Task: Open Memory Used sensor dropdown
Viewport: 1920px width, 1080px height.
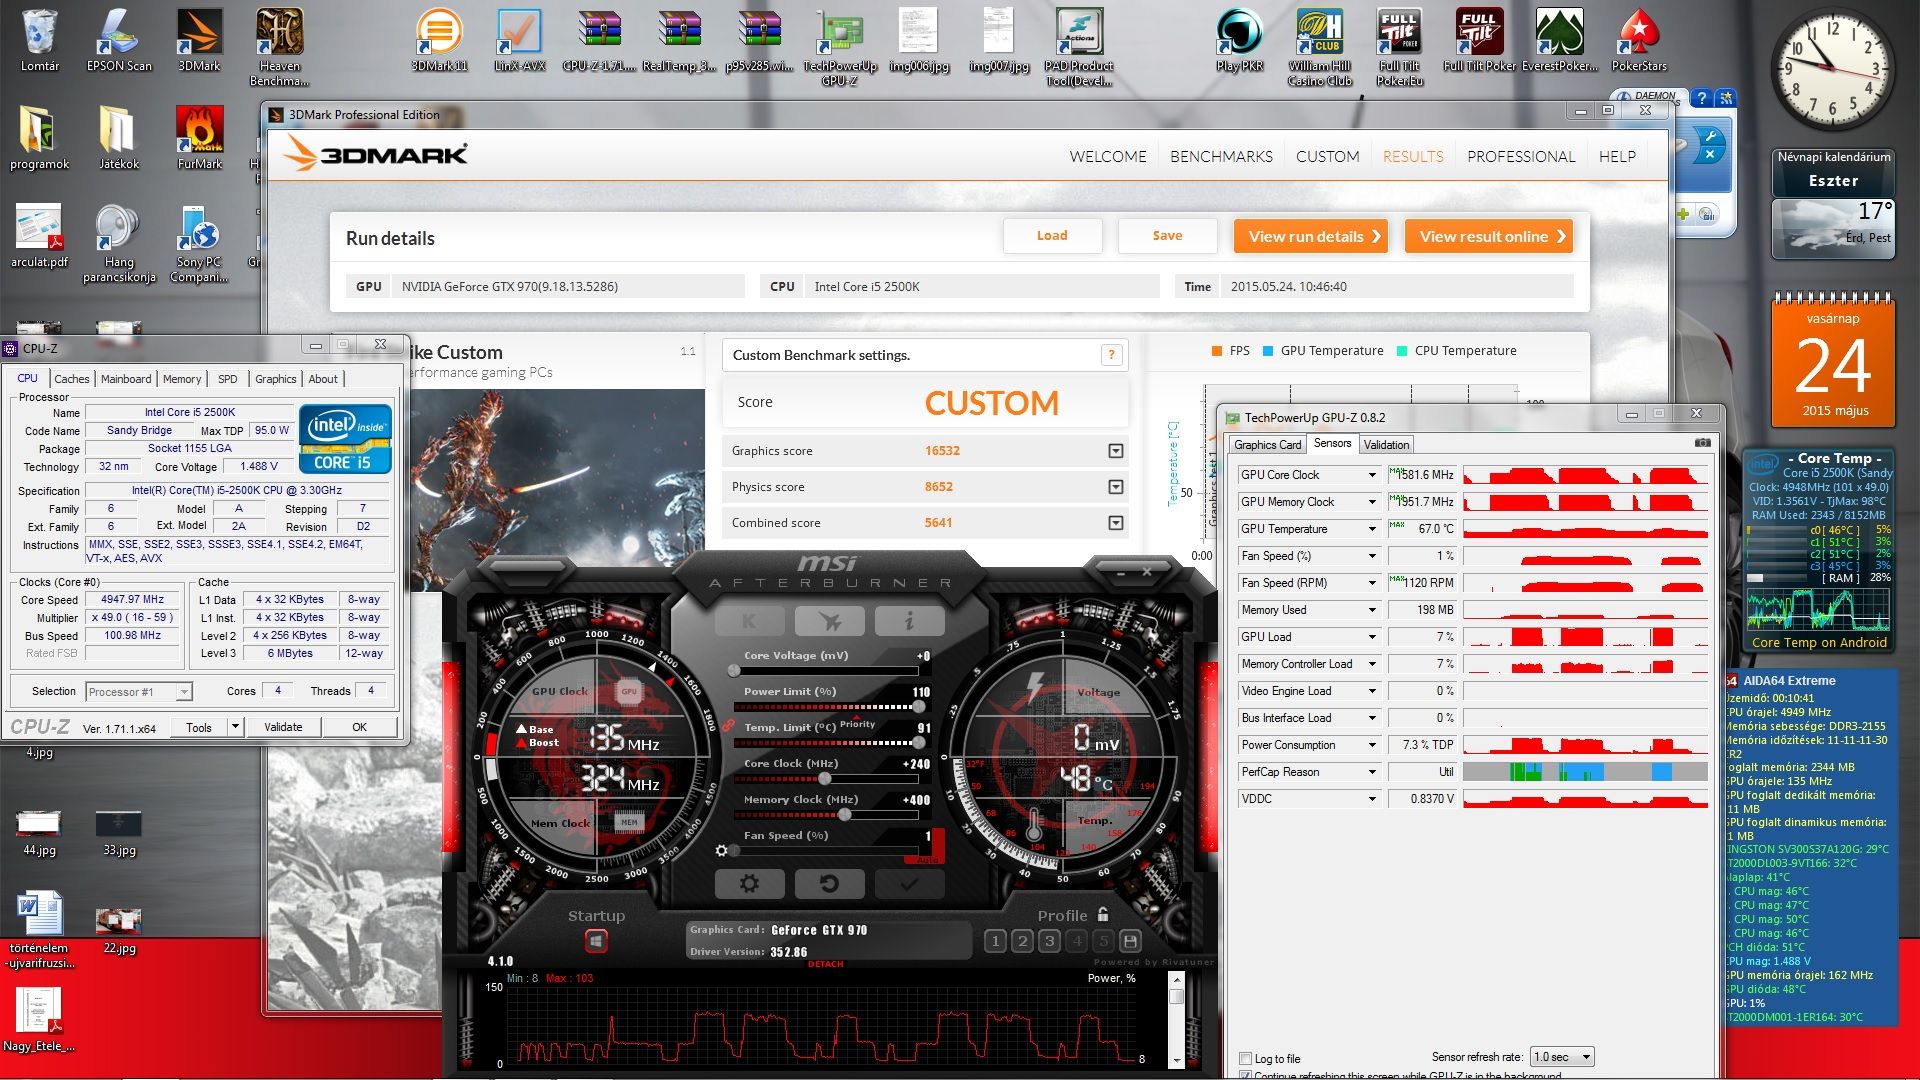Action: click(x=1372, y=610)
